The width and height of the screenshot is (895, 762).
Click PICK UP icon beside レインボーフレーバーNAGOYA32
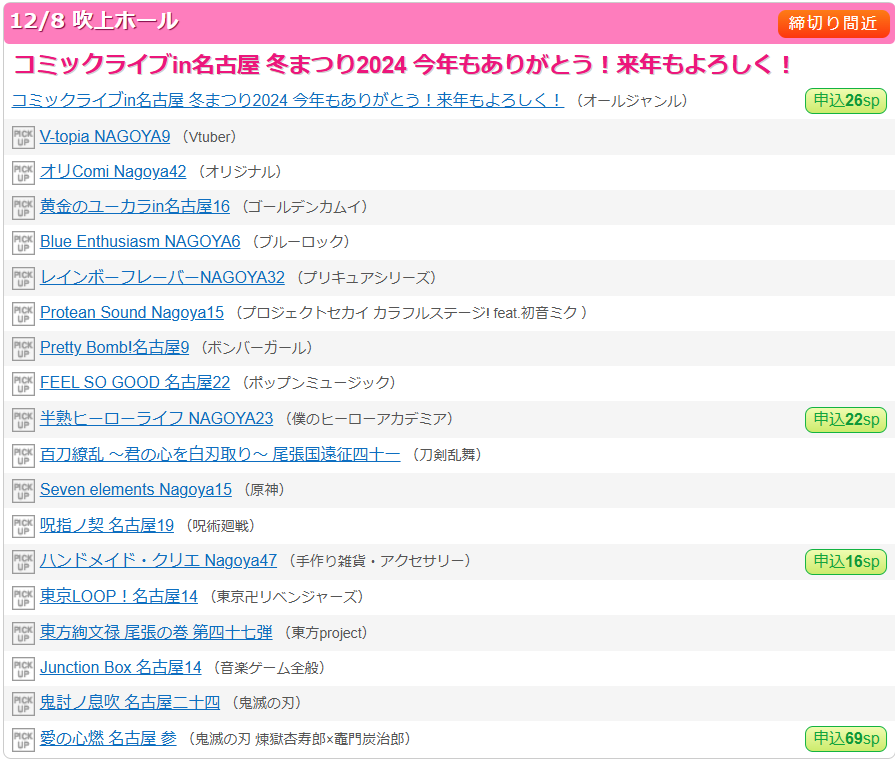click(x=23, y=279)
